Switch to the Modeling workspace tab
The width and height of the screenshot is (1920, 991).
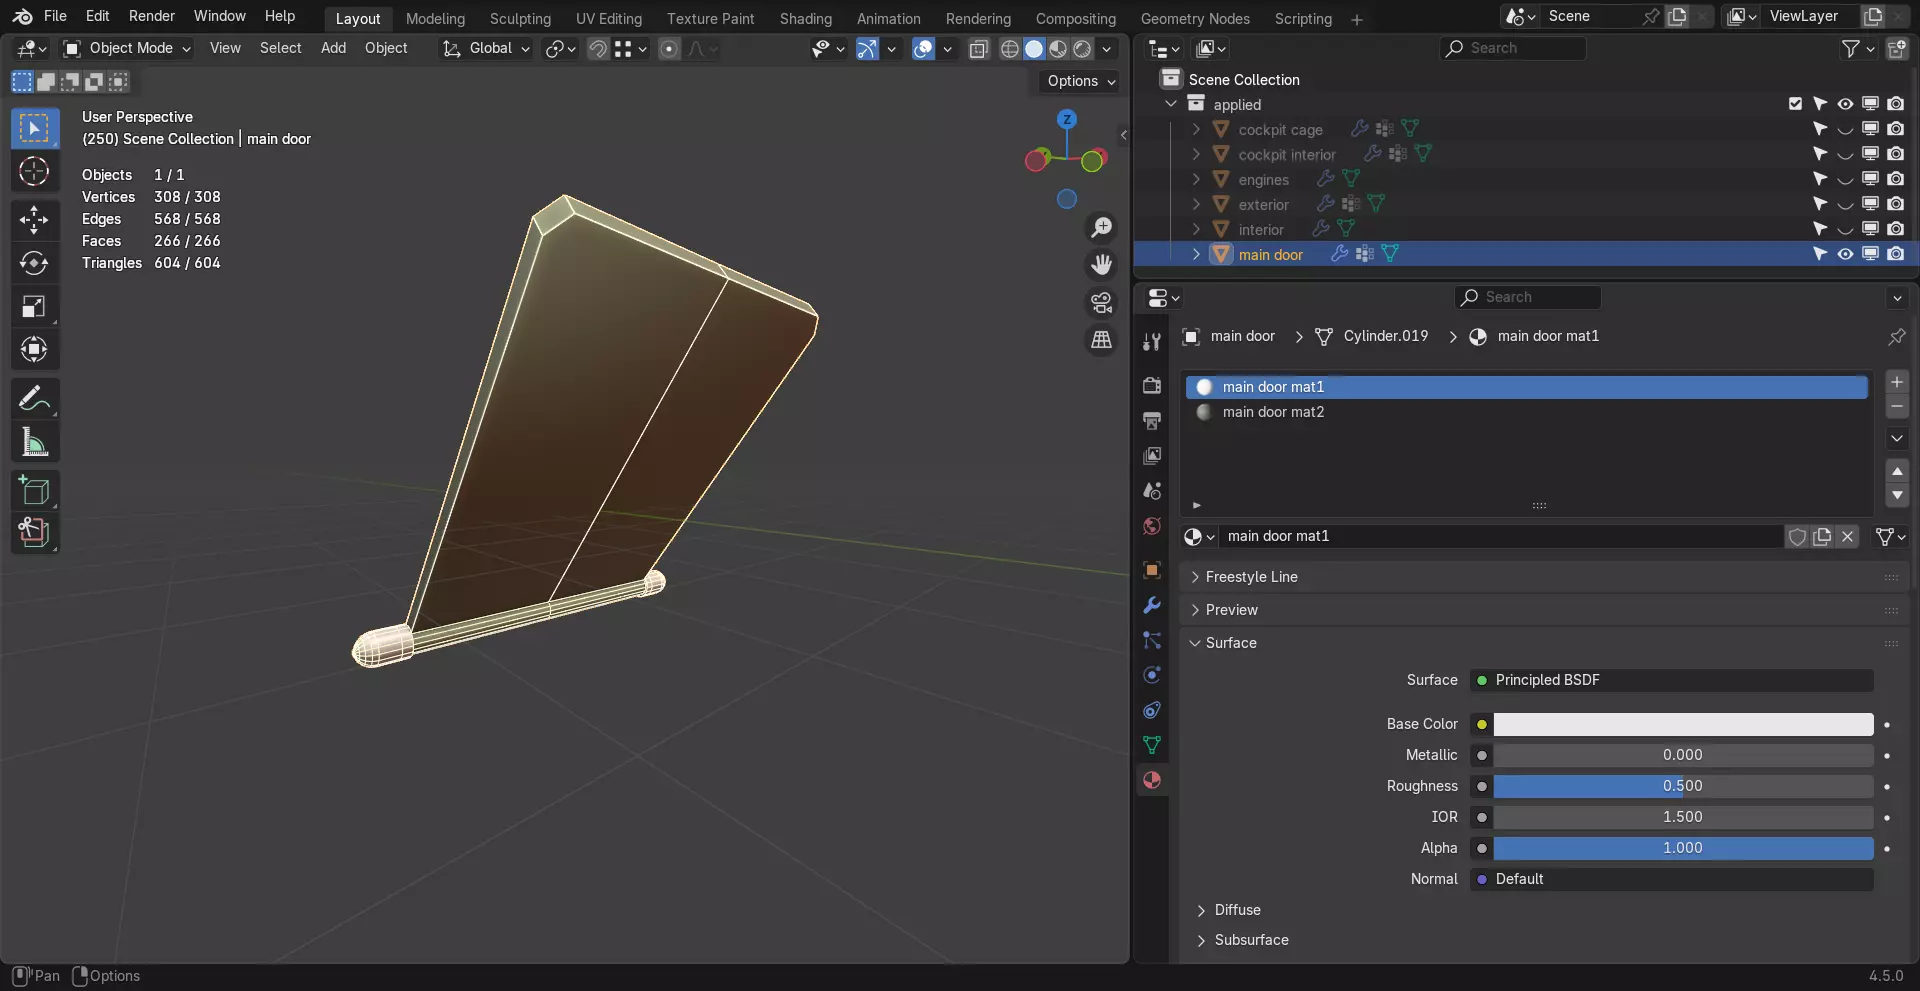pyautogui.click(x=435, y=19)
